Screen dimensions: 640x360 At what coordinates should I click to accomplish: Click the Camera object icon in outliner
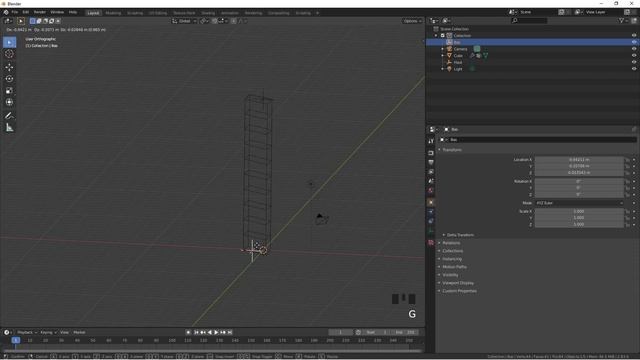pyautogui.click(x=449, y=49)
